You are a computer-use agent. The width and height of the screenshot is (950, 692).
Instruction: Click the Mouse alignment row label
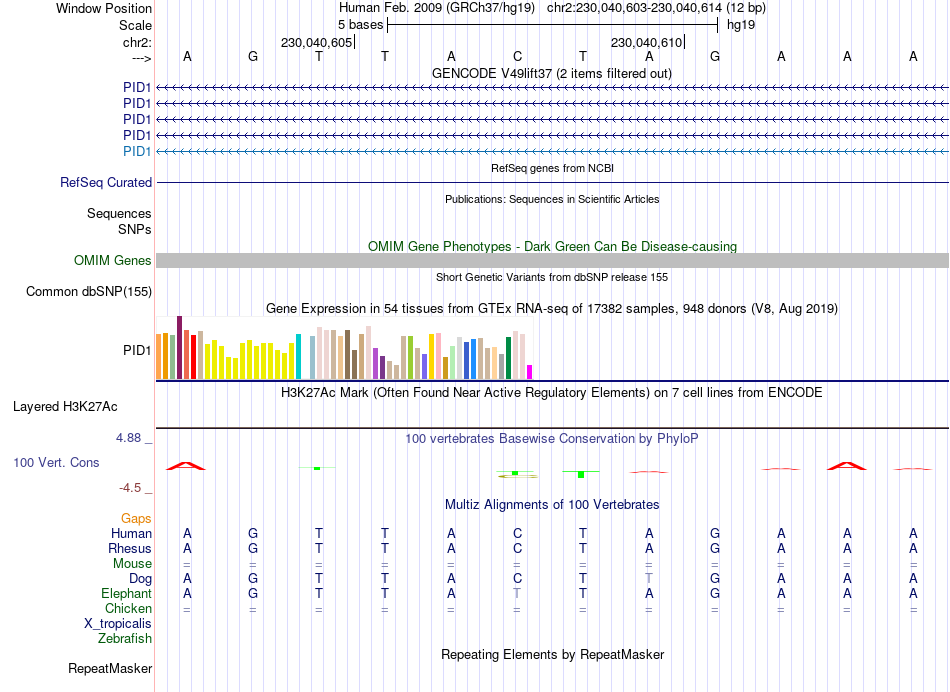[x=132, y=564]
